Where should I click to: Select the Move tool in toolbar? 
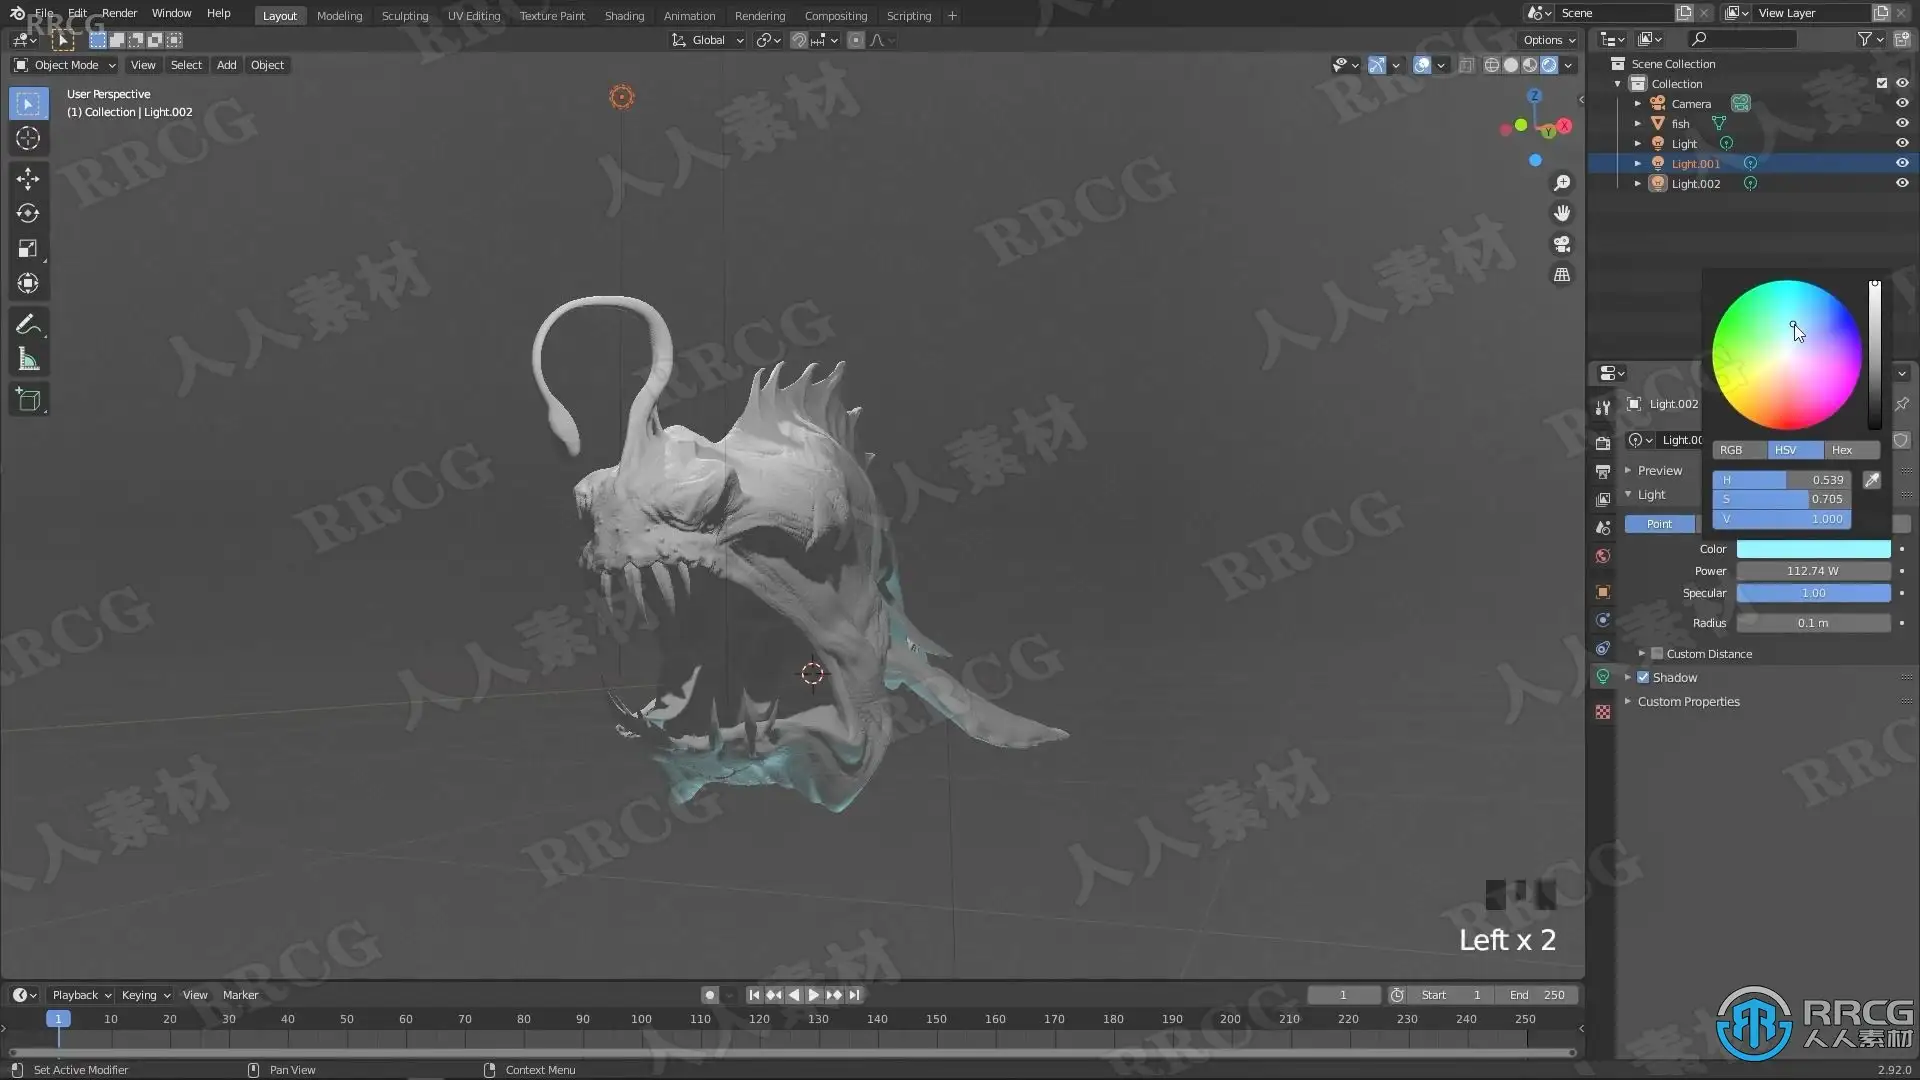28,178
